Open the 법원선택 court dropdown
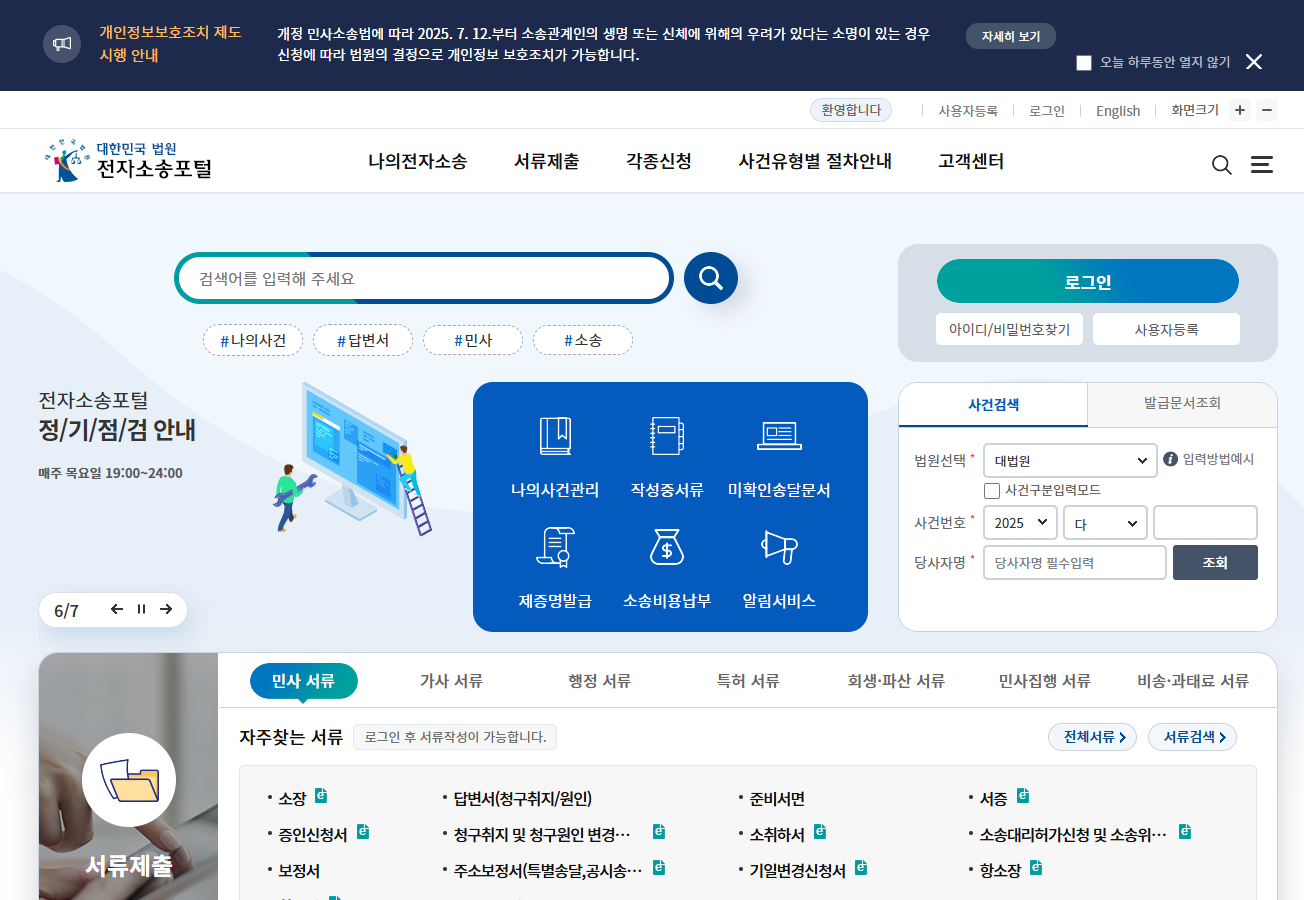This screenshot has width=1304, height=900. [x=1070, y=460]
